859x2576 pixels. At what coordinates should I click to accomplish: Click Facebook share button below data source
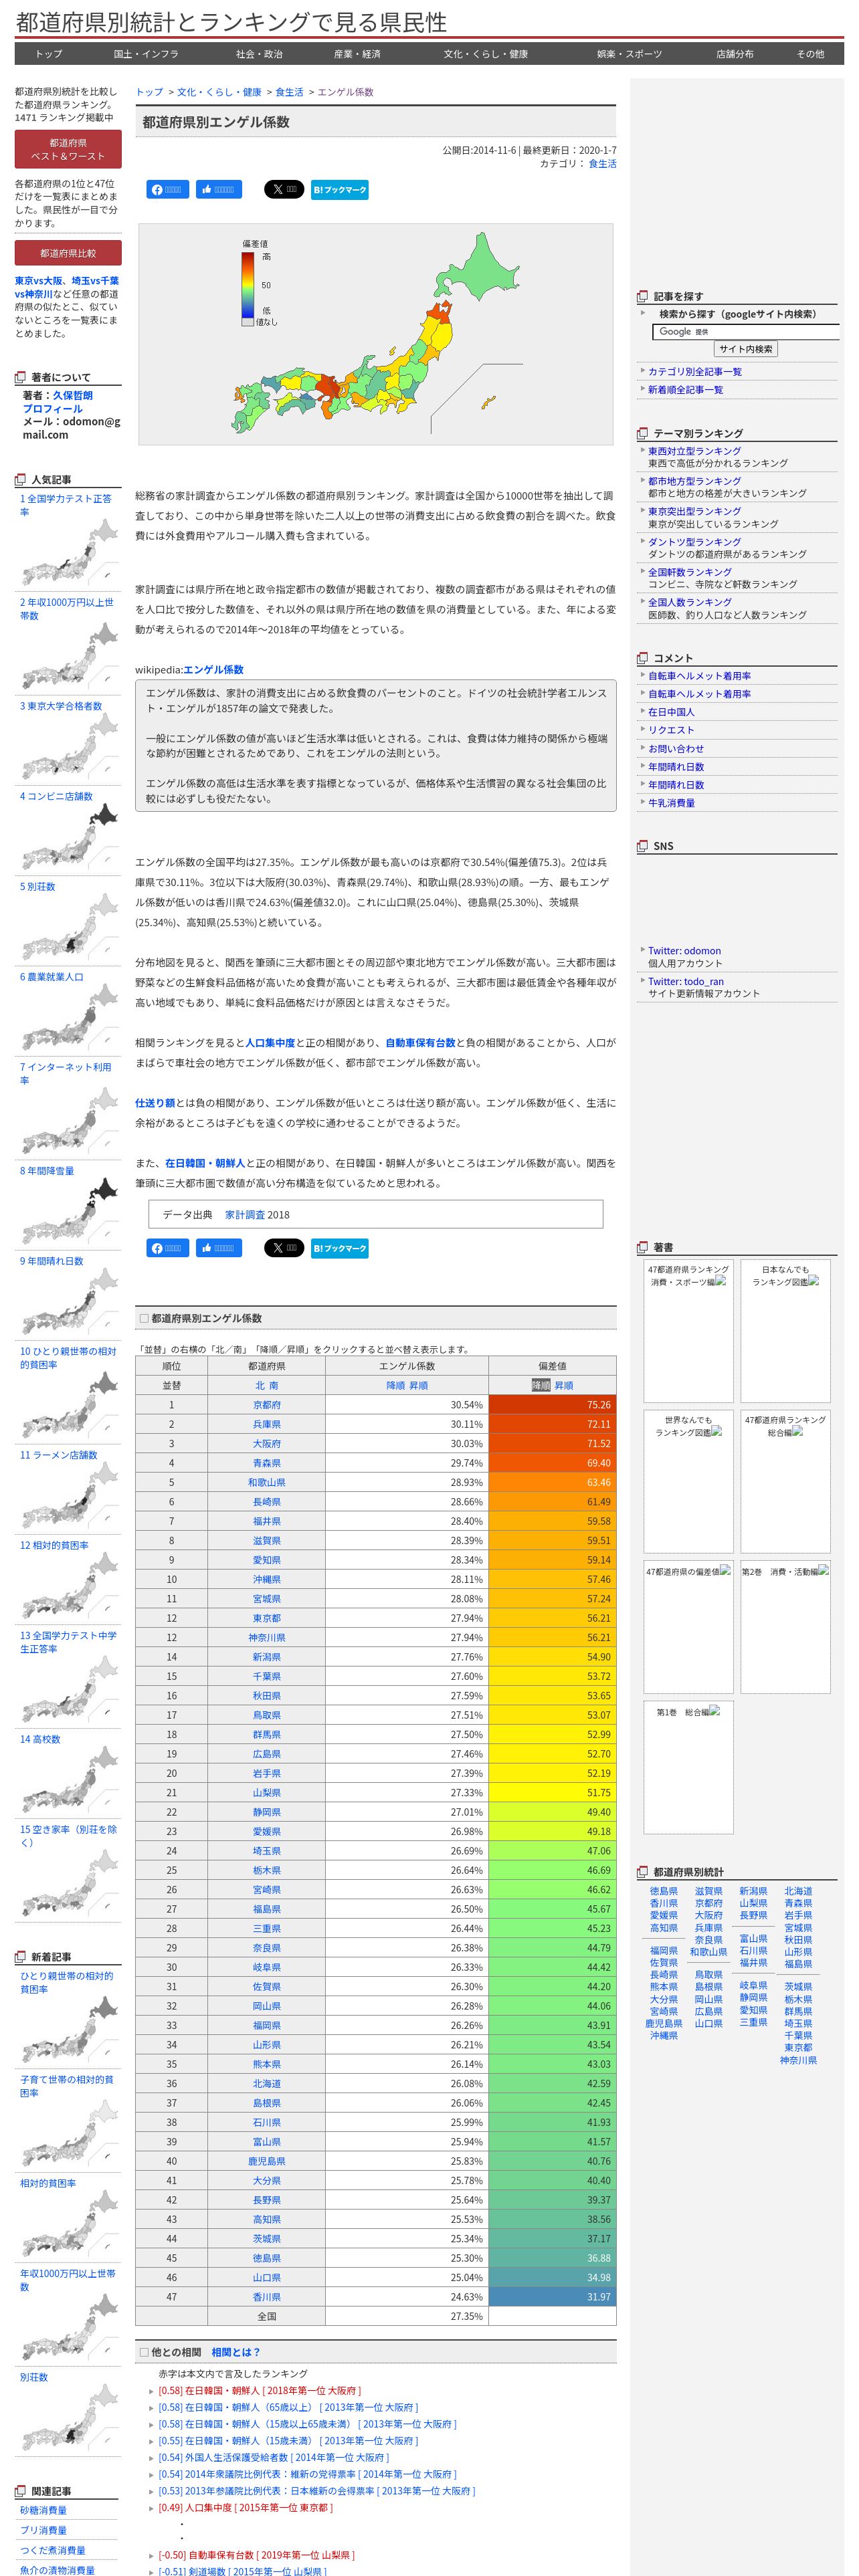pyautogui.click(x=168, y=1248)
